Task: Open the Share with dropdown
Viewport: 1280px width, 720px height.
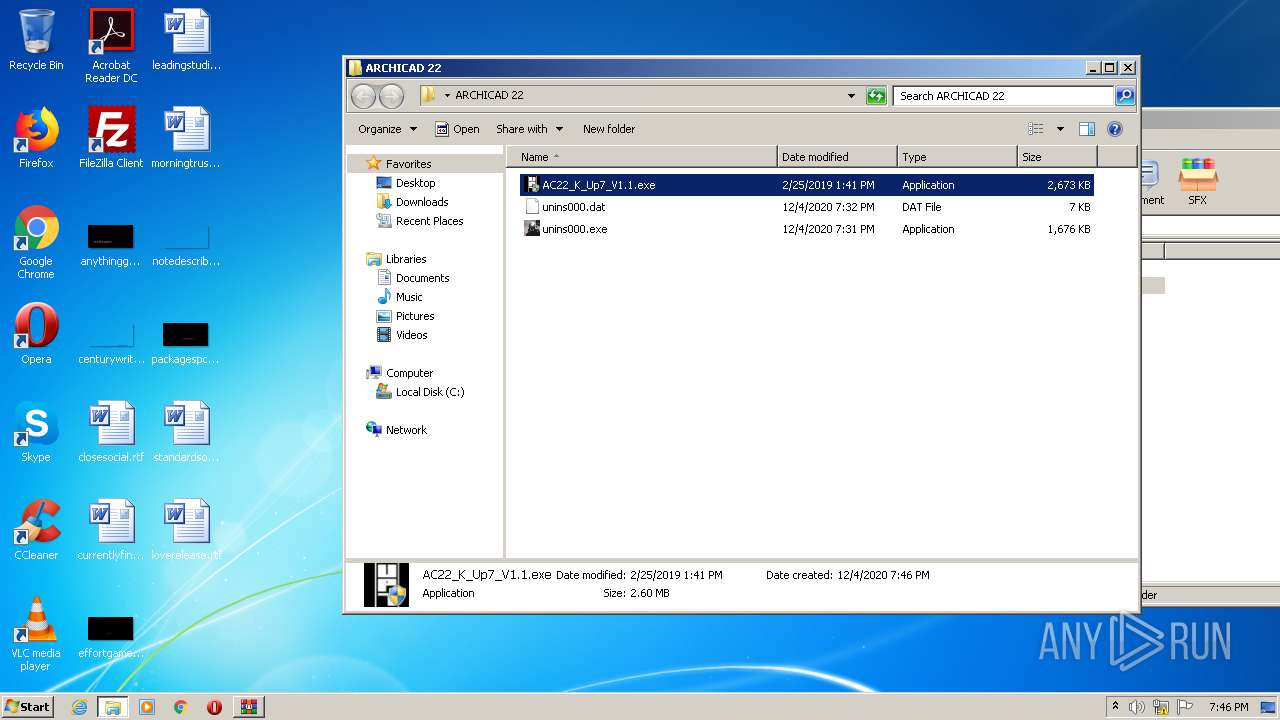Action: (529, 129)
